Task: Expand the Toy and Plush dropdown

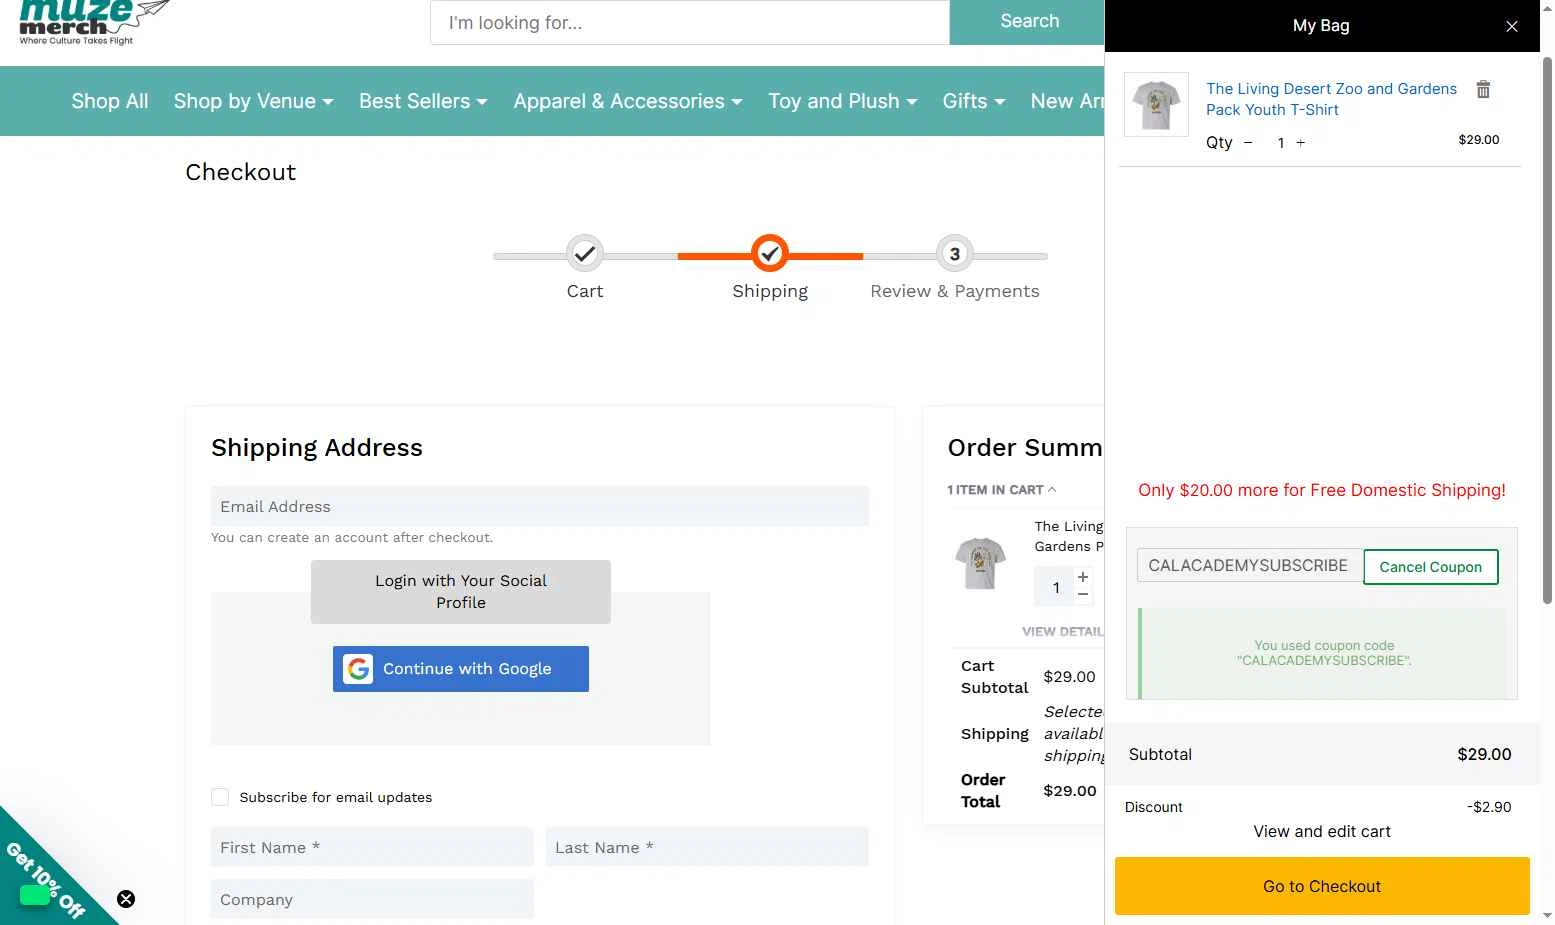Action: tap(842, 101)
